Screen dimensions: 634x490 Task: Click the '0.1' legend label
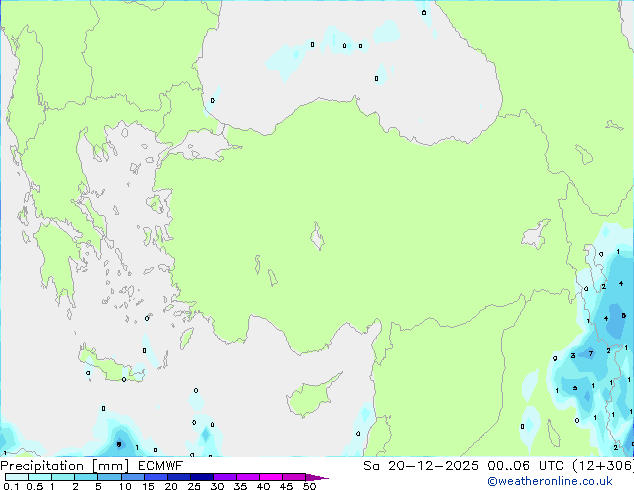click(11, 486)
